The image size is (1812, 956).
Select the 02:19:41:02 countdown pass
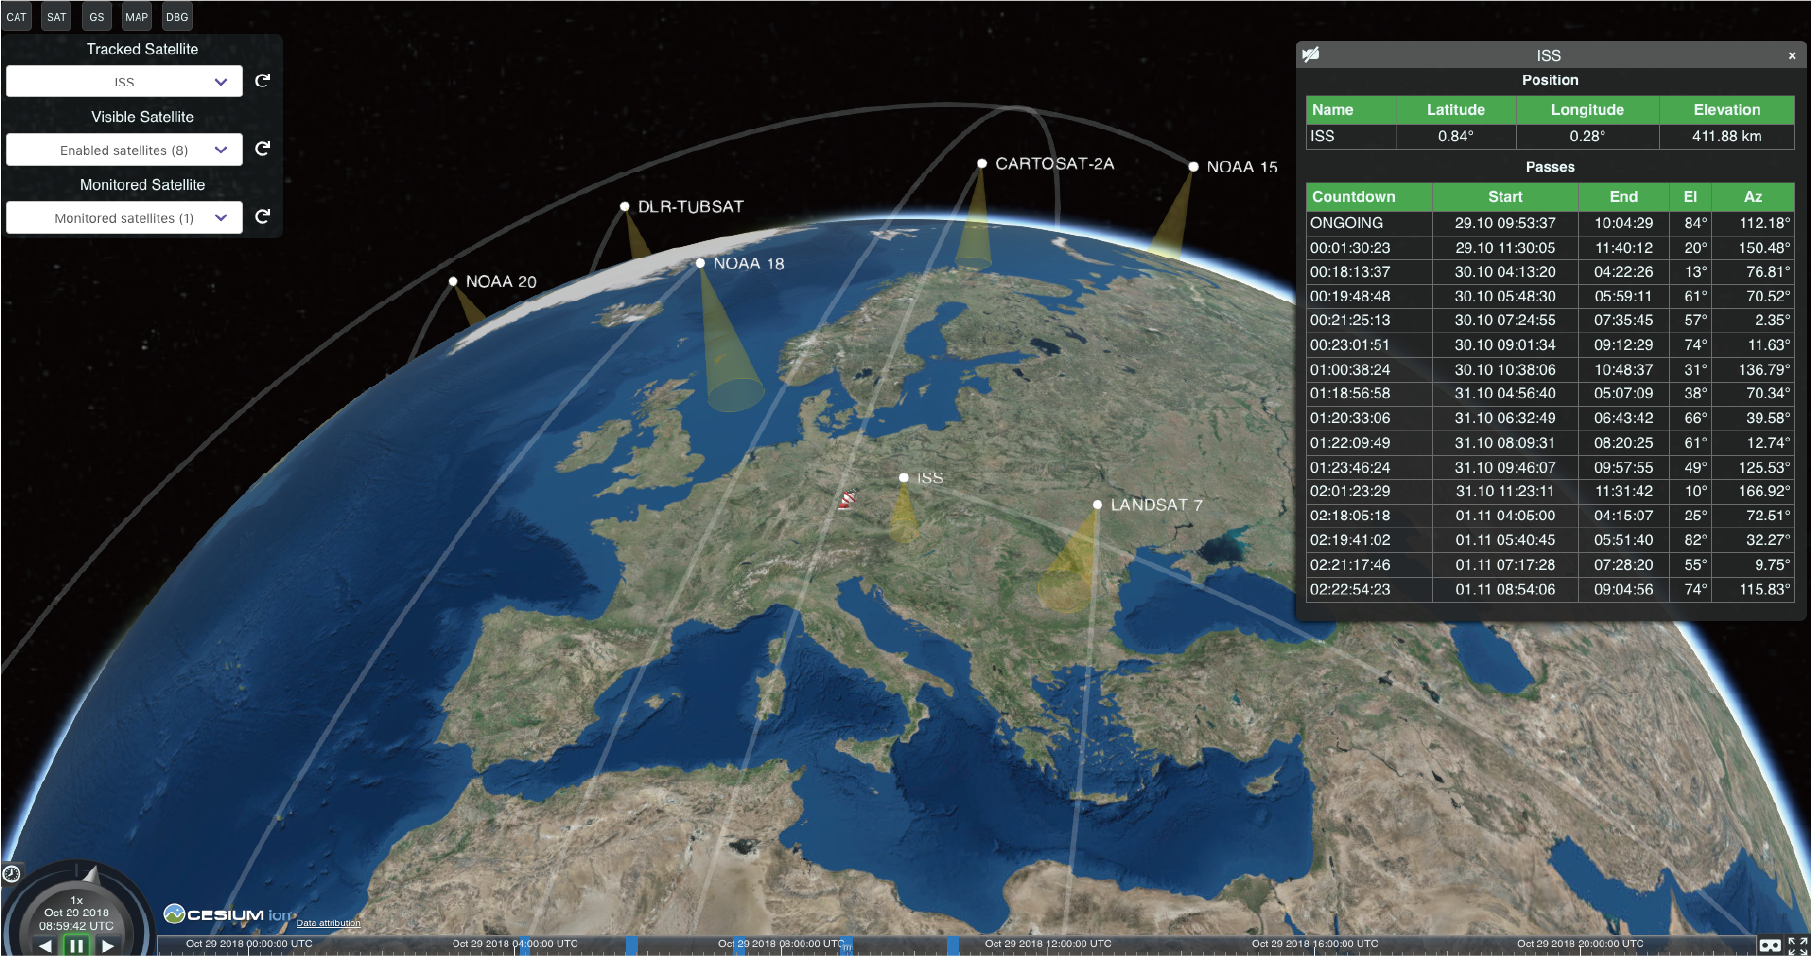tap(1550, 540)
